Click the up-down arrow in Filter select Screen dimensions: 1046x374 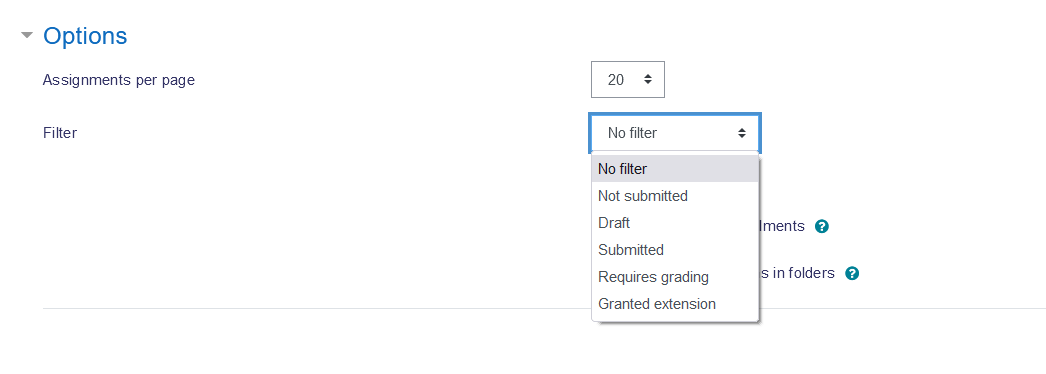[x=742, y=133]
